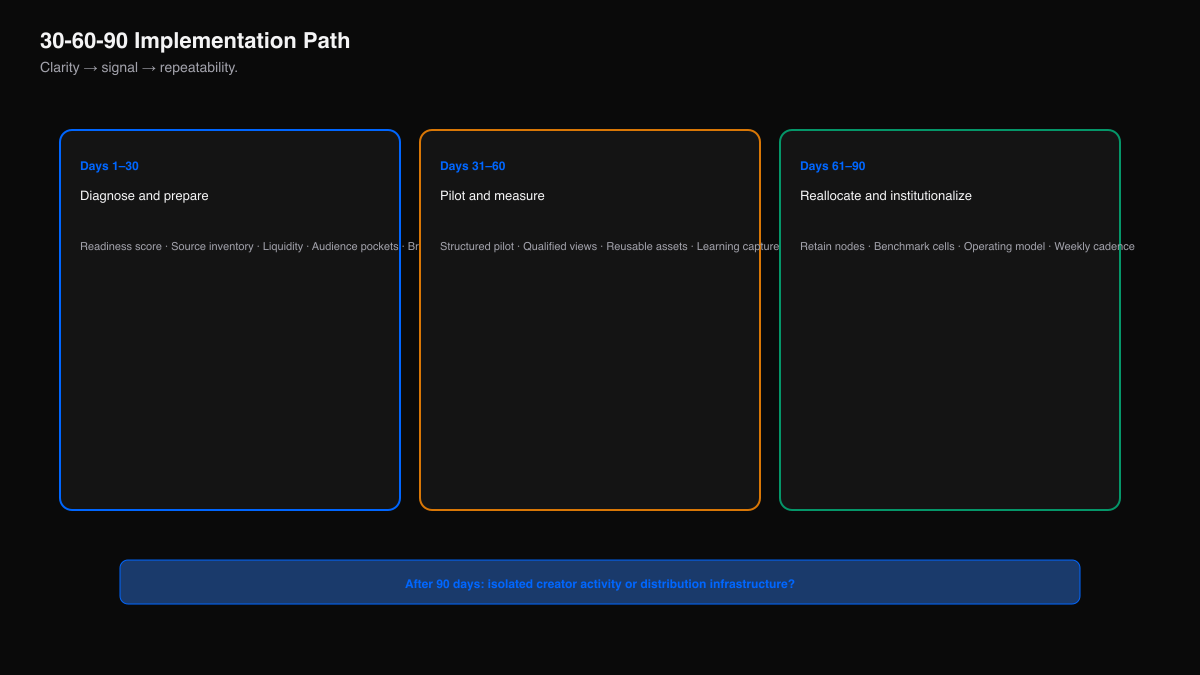
Task: Click the 'Pilot and measure' heading
Action: coord(492,196)
